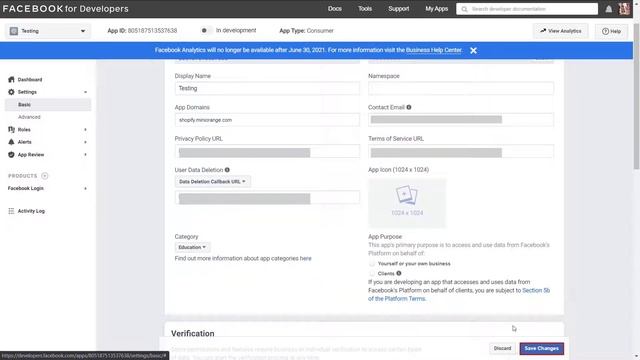Click the Help button
This screenshot has height=360, width=640.
pos(611,31)
